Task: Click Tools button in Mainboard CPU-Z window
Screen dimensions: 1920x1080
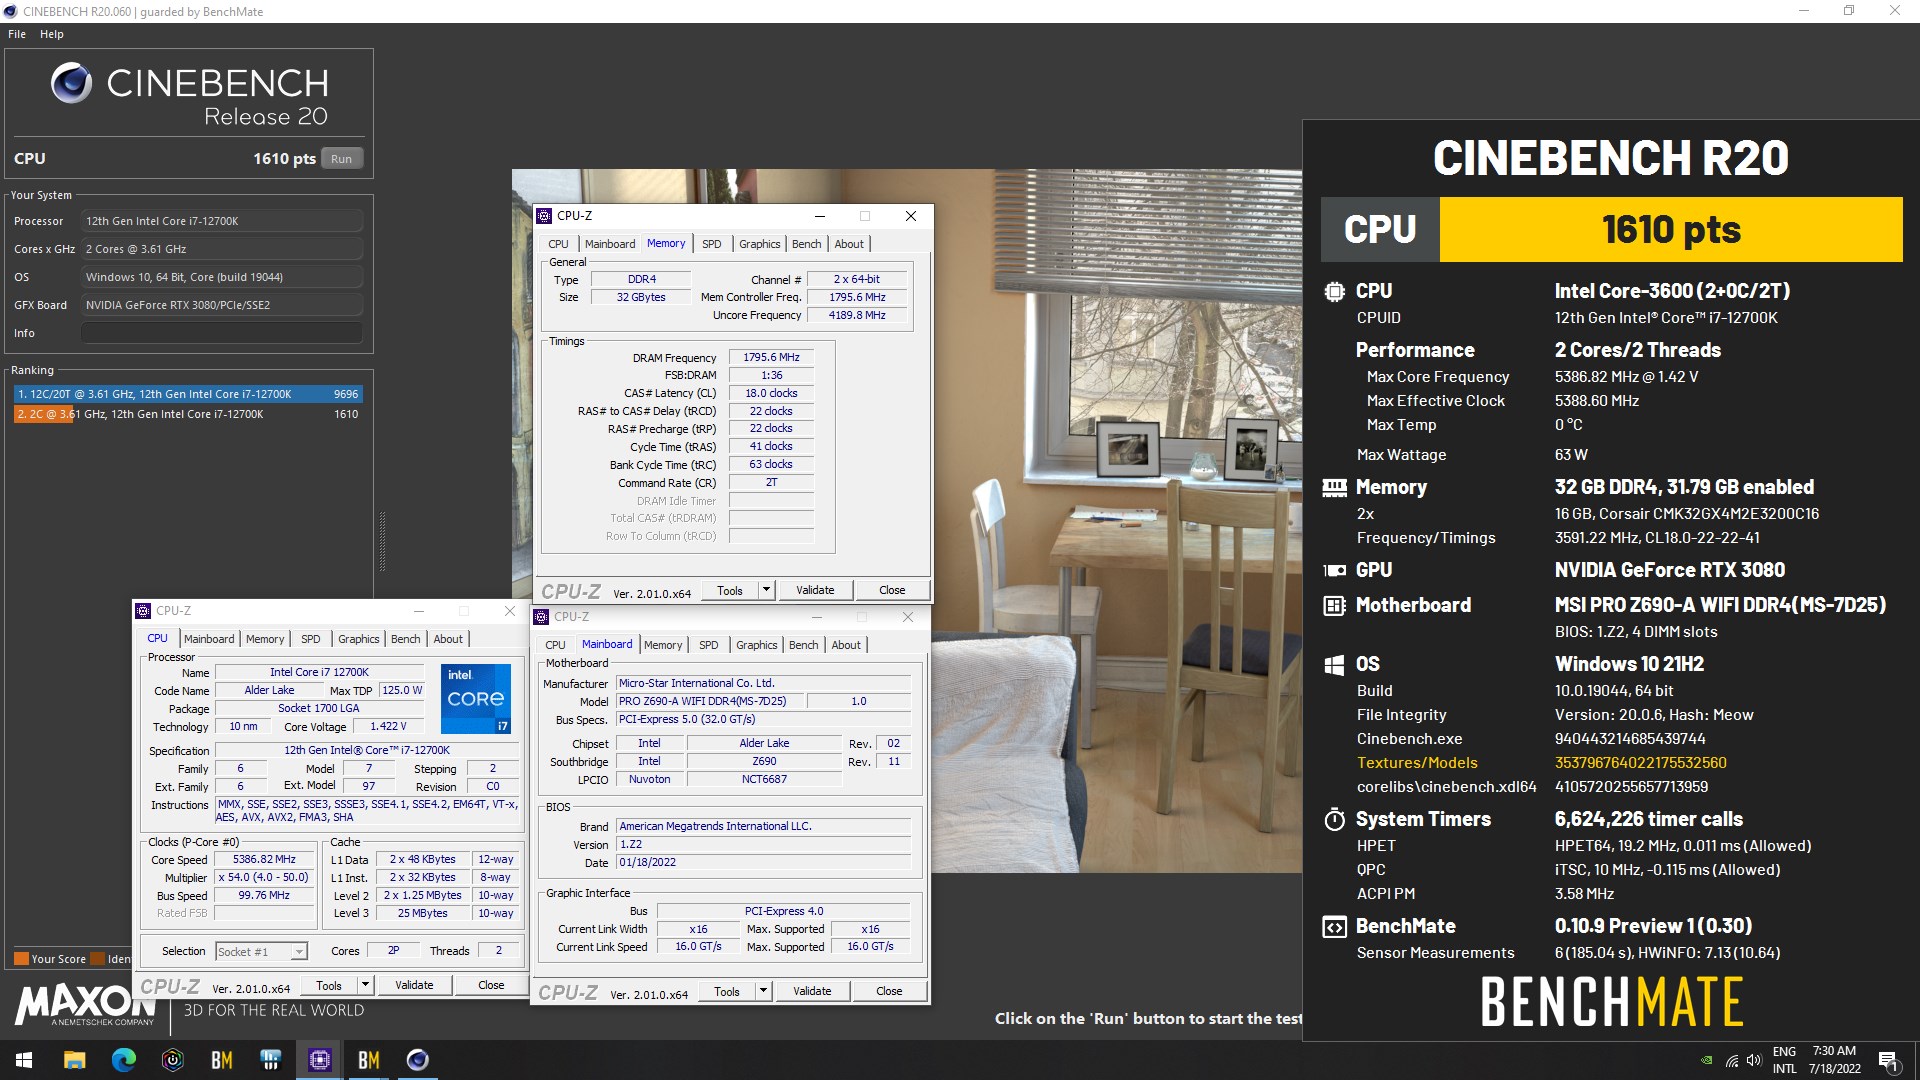Action: 727,991
